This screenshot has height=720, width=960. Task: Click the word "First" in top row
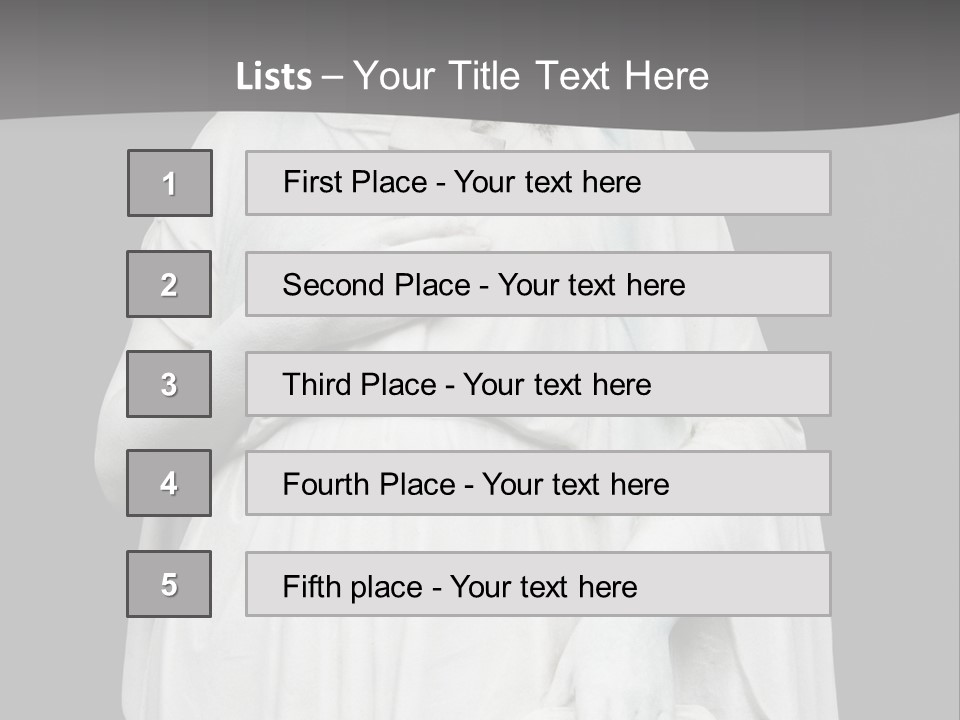click(x=312, y=182)
